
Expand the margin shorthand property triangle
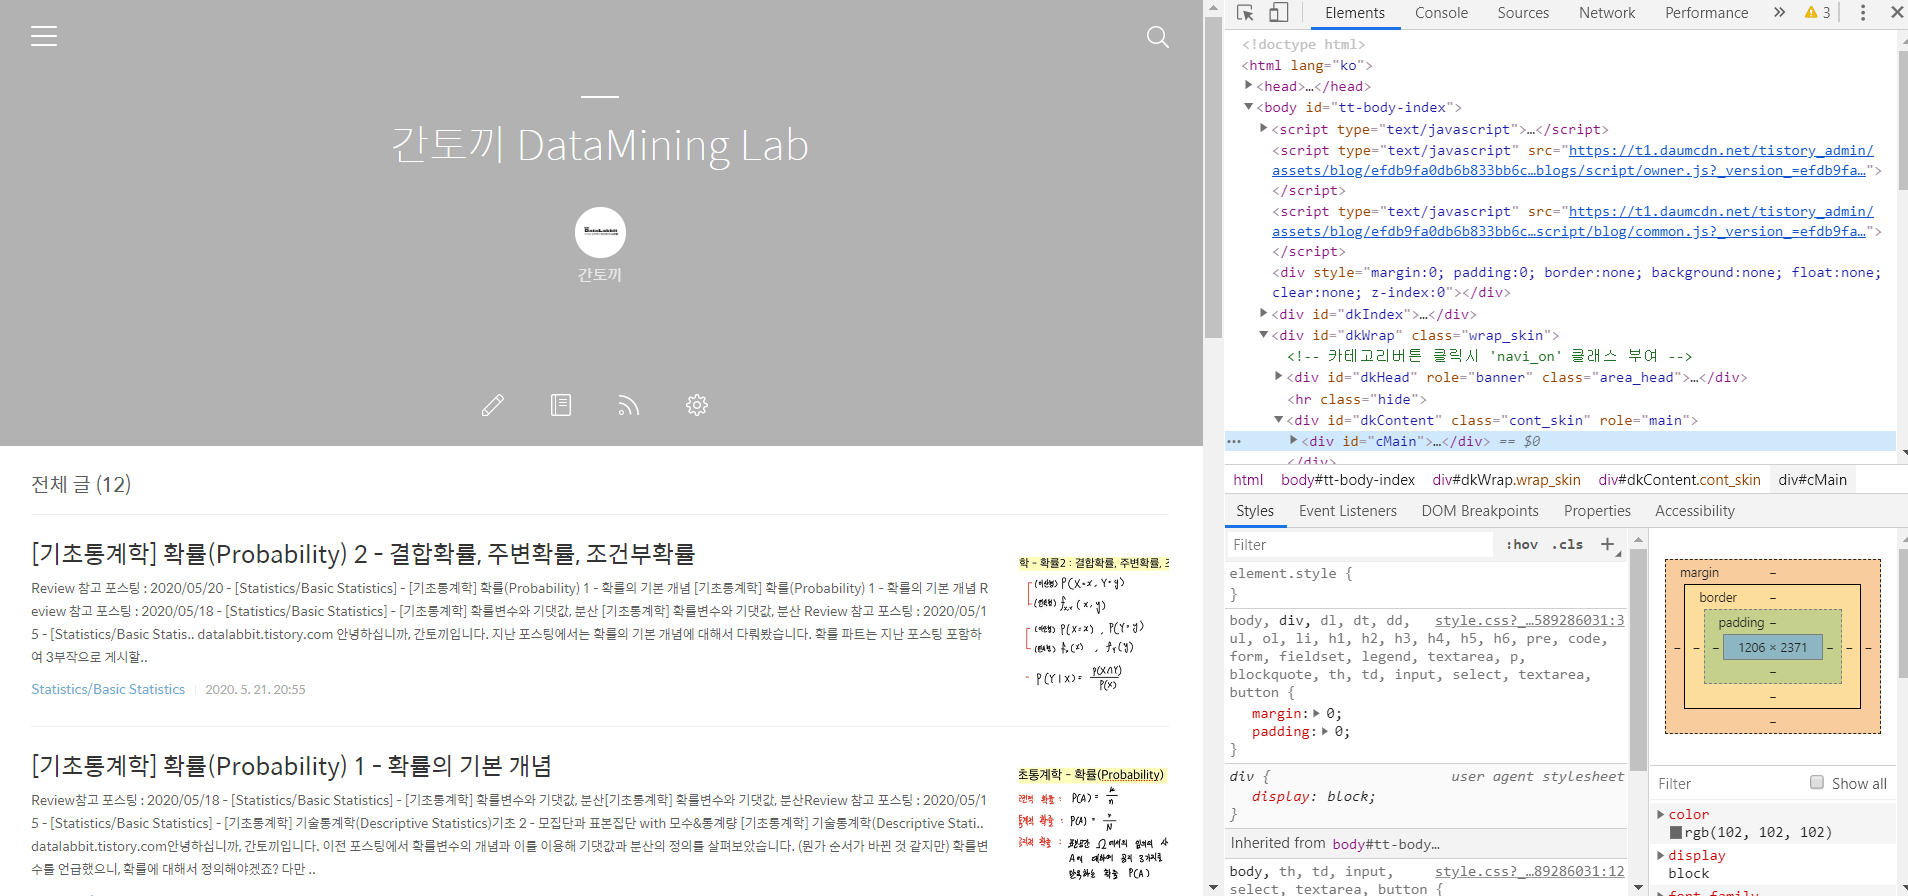pos(1316,714)
